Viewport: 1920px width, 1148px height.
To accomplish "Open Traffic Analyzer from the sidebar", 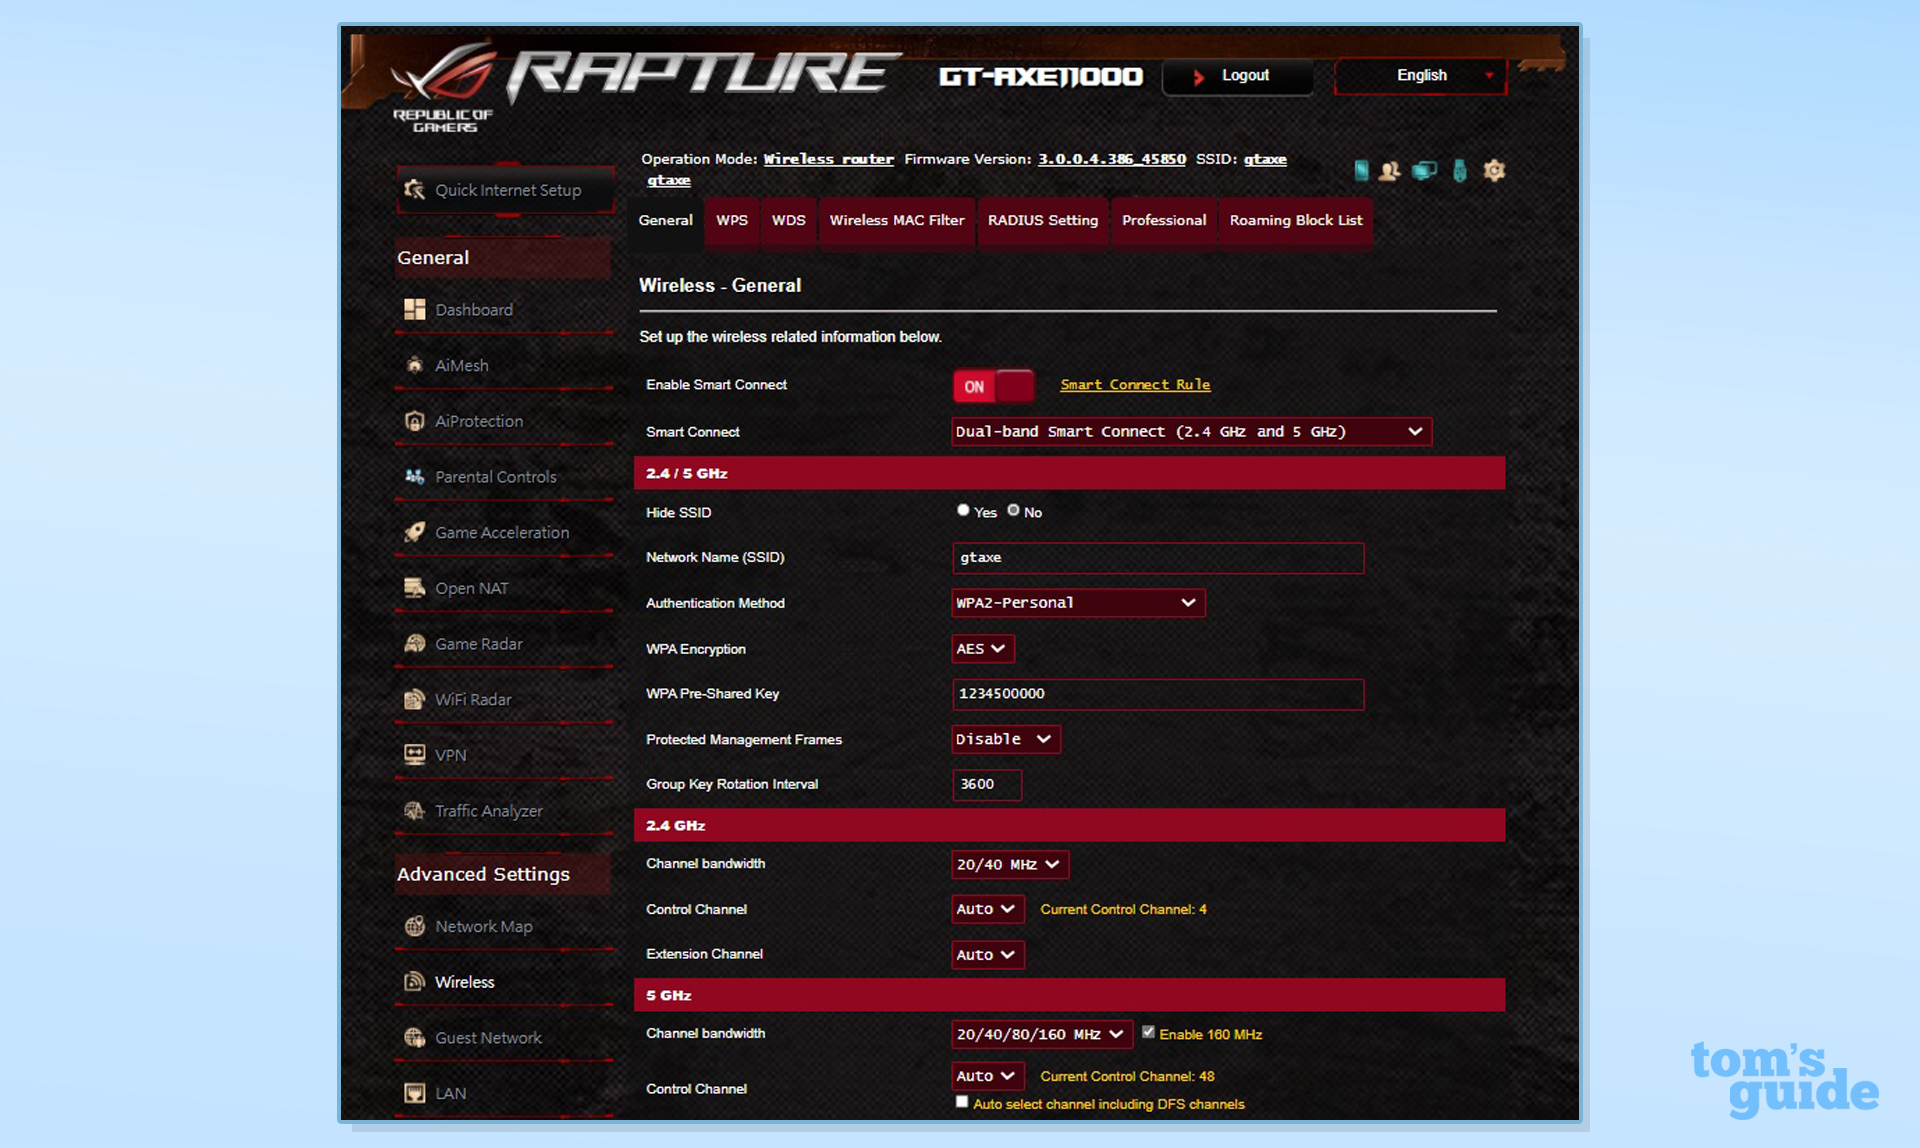I will [503, 811].
